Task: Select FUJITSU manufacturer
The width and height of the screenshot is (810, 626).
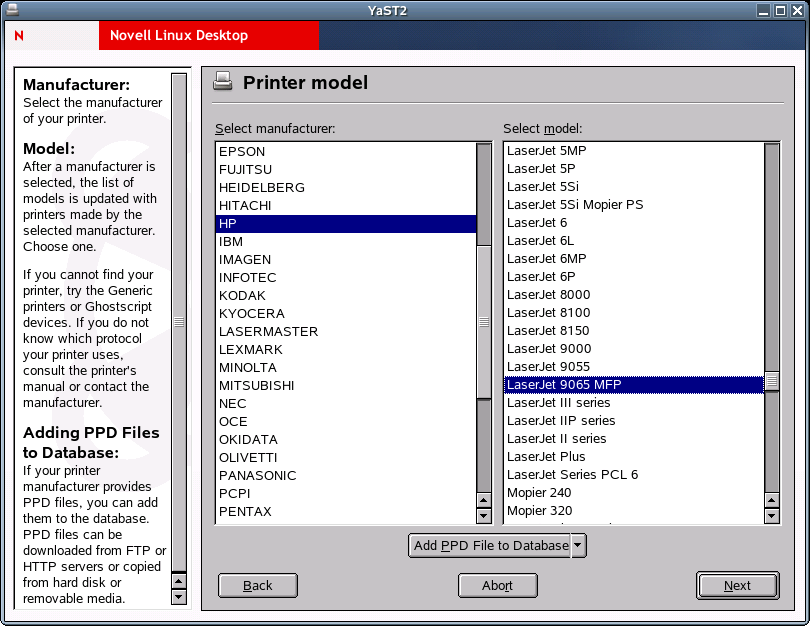Action: tap(346, 170)
